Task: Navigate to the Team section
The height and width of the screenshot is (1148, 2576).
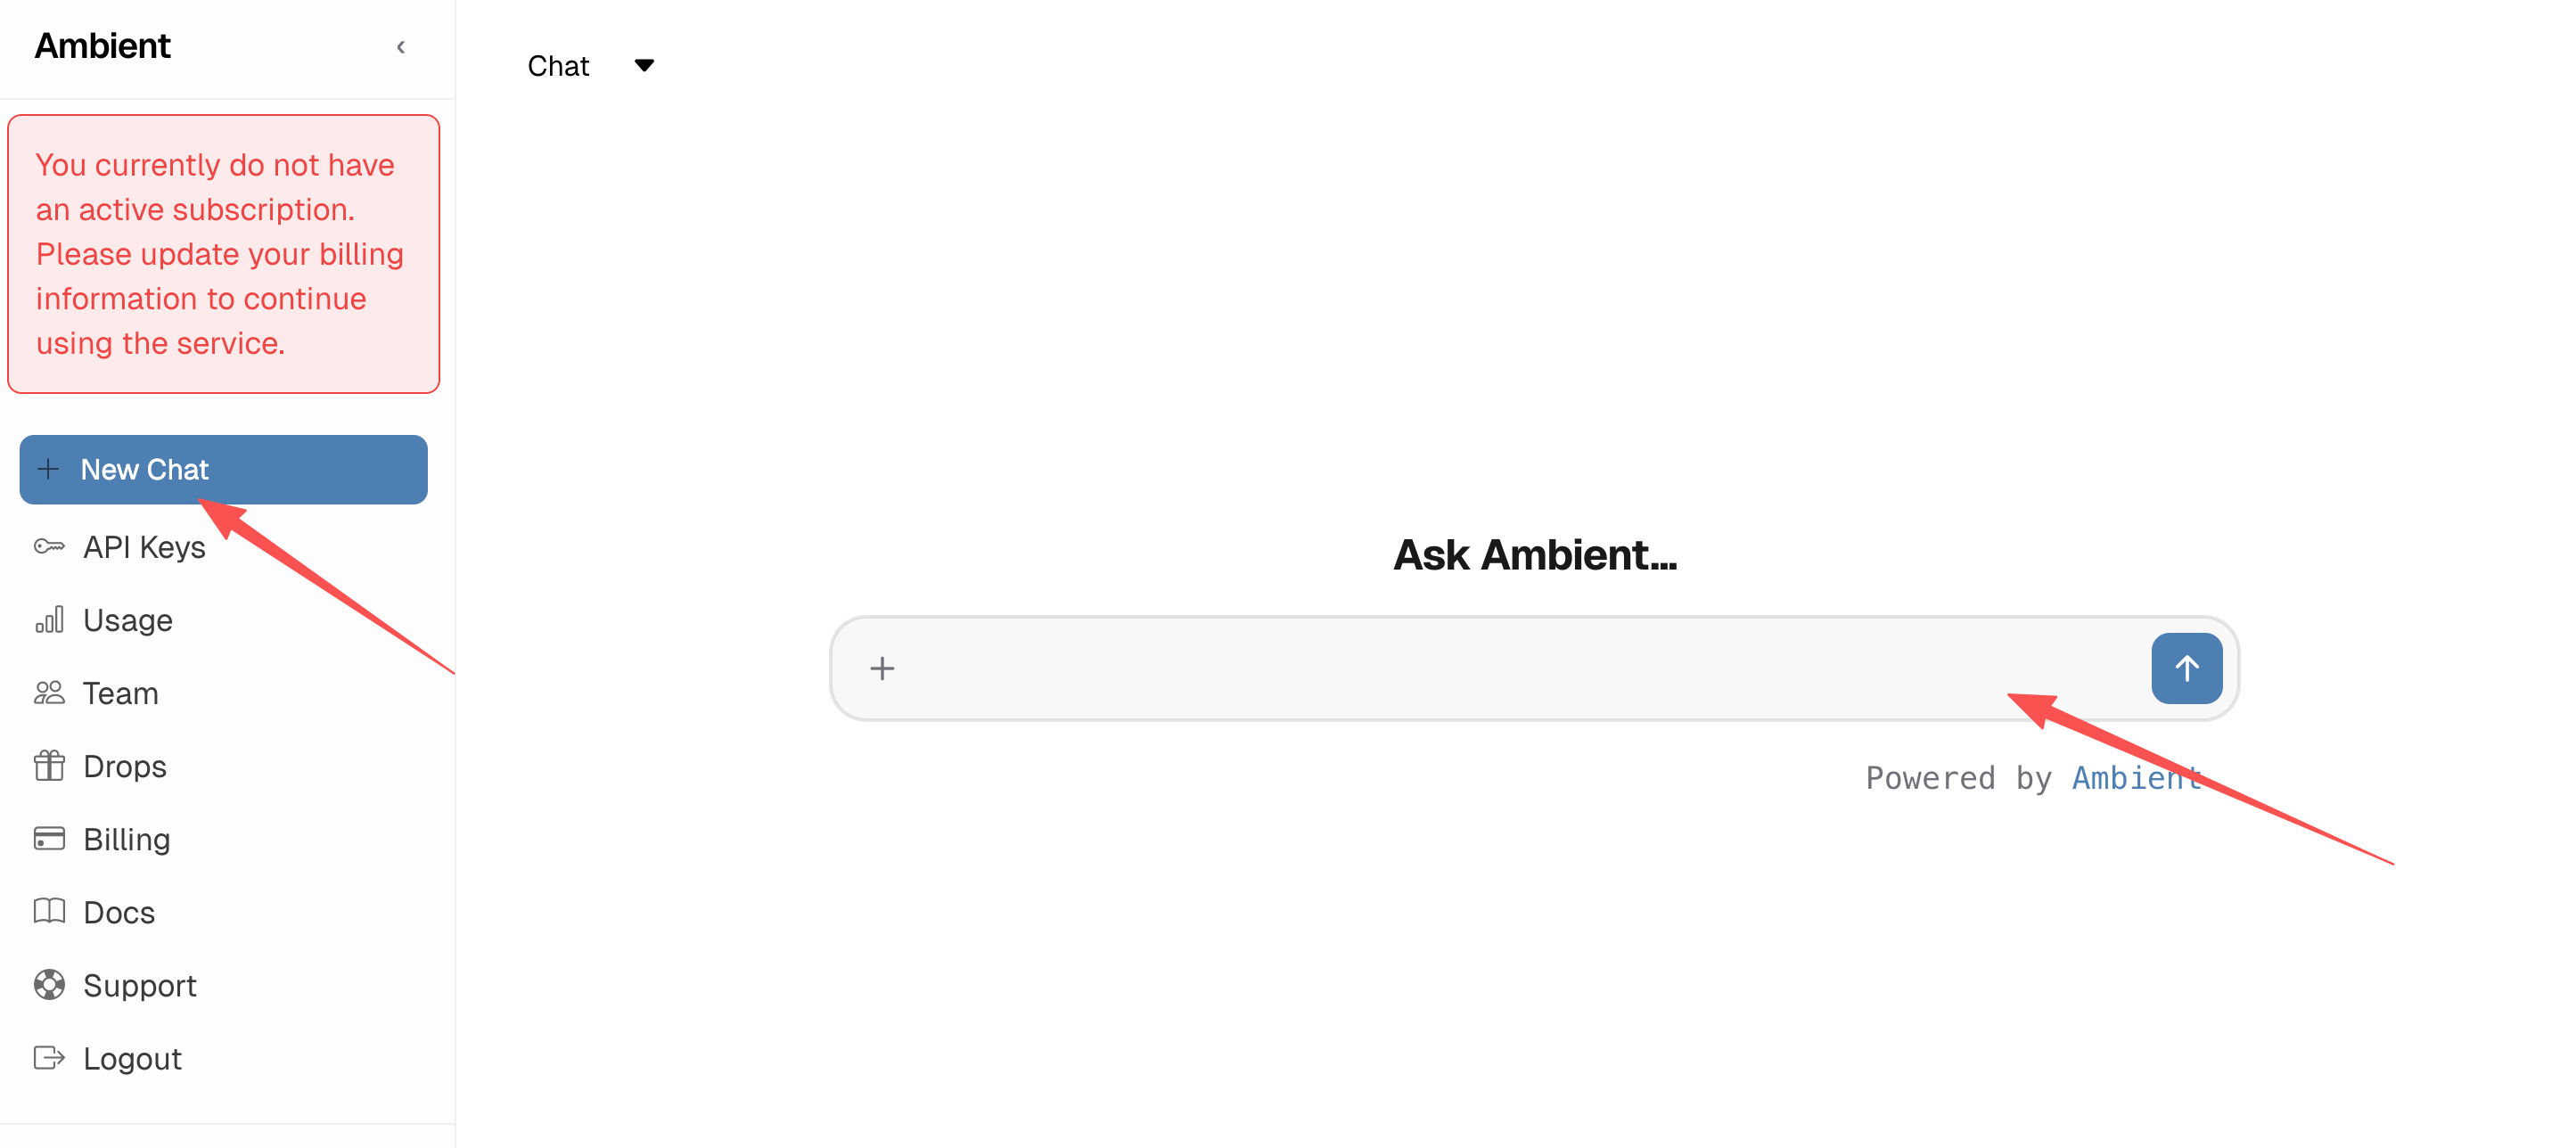Action: coord(121,693)
